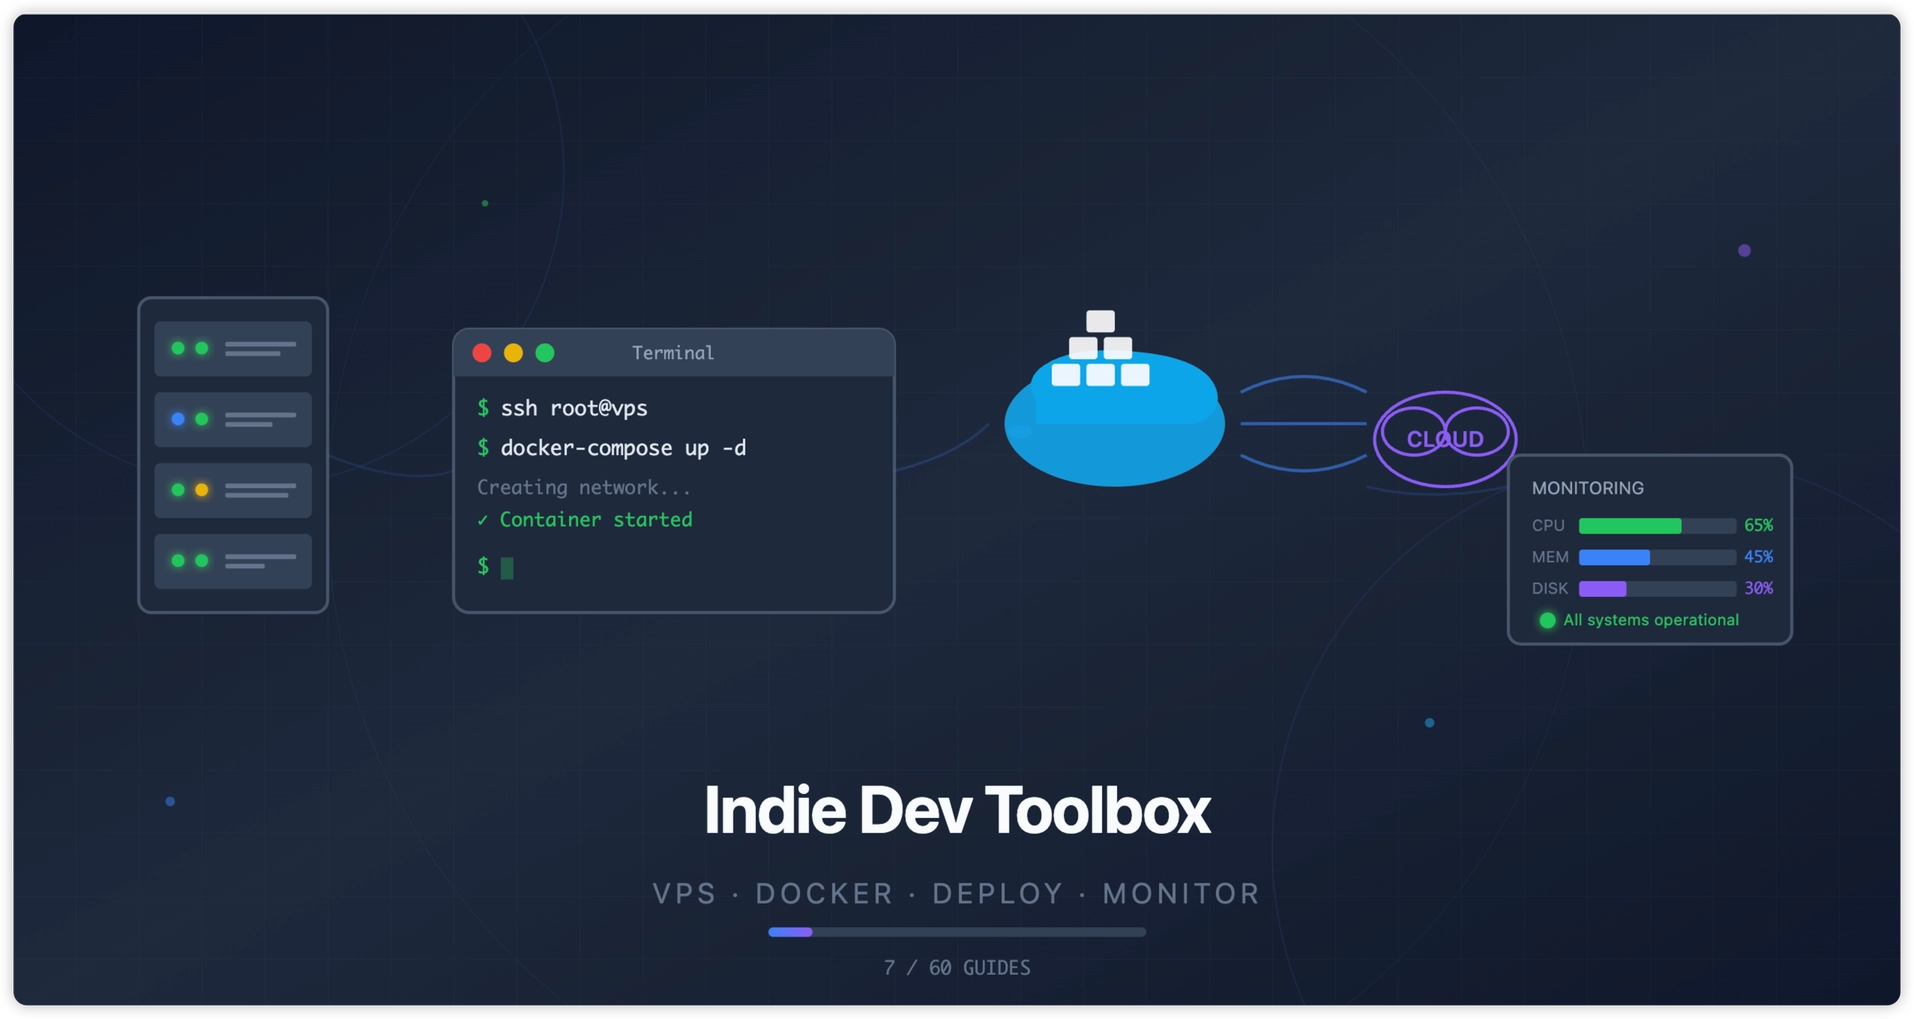Click the guides progress bar under the subtitle
The image size is (1914, 1019).
click(957, 932)
